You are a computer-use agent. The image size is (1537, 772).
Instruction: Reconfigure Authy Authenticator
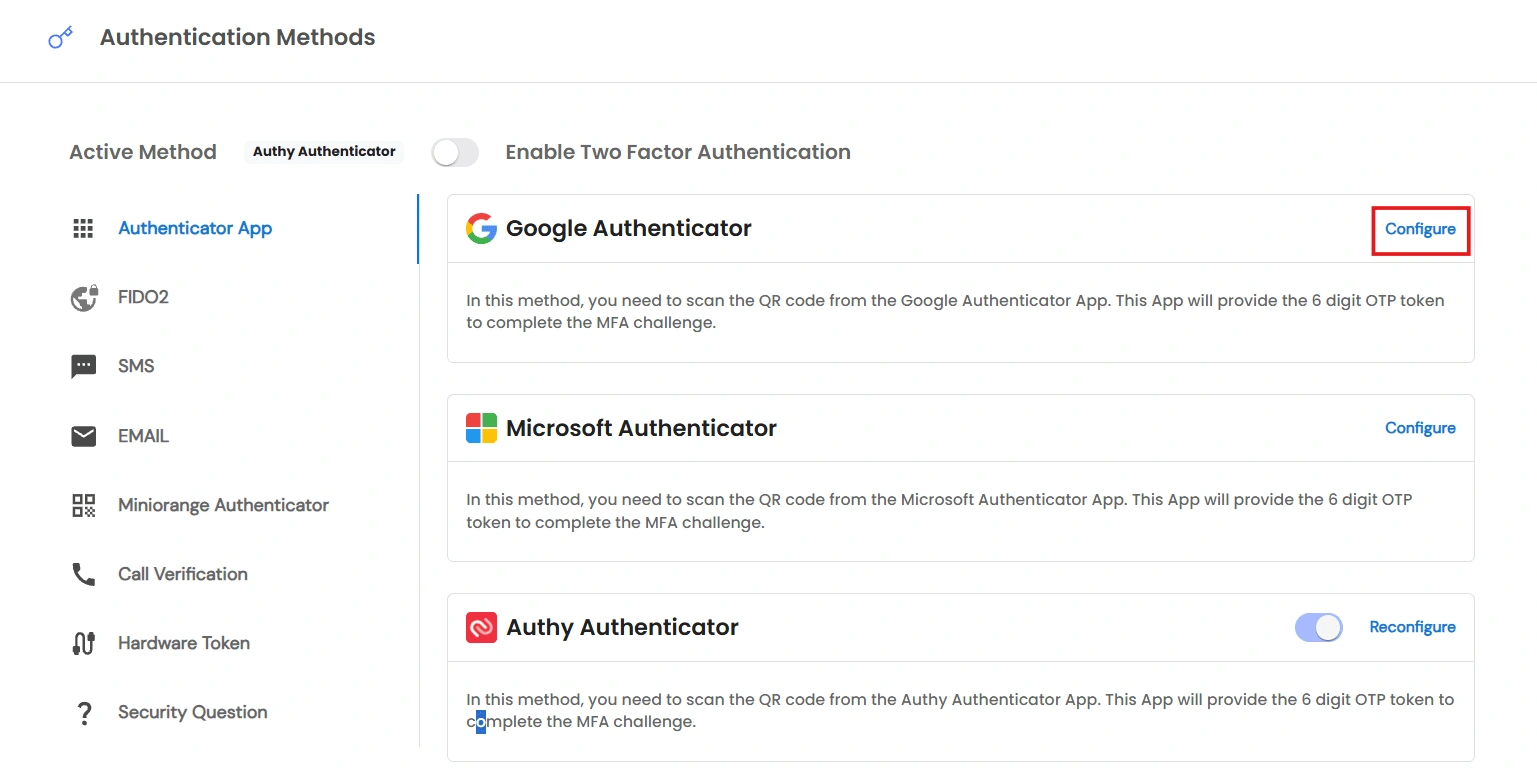click(x=1412, y=627)
